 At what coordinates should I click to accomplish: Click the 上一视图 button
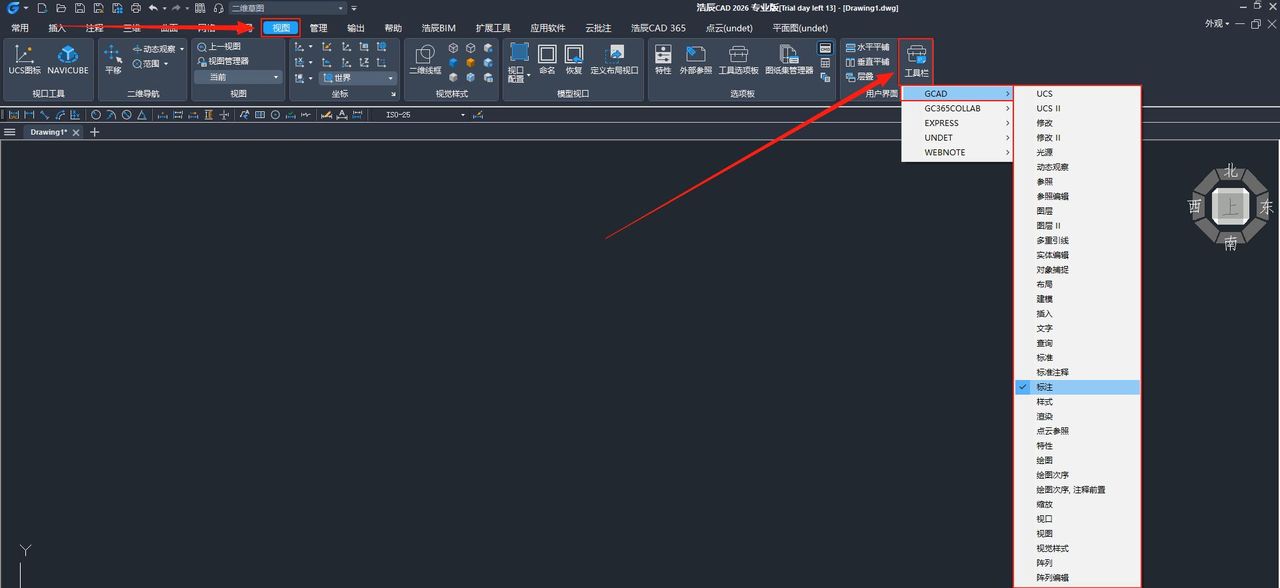[x=219, y=47]
